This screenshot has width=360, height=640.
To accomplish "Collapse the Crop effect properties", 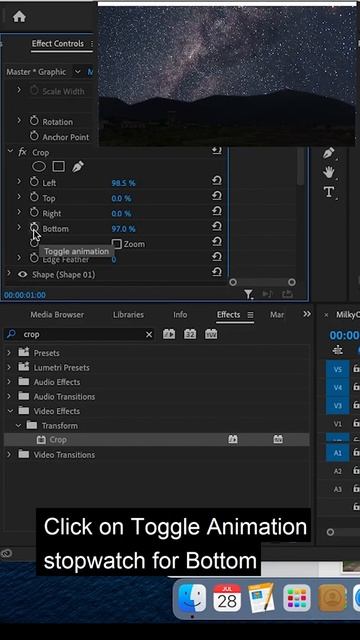I will pyautogui.click(x=10, y=151).
